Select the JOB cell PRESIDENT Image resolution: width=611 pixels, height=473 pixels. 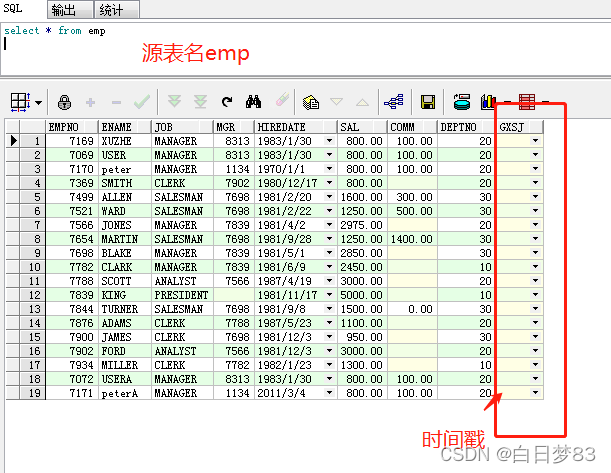[182, 295]
